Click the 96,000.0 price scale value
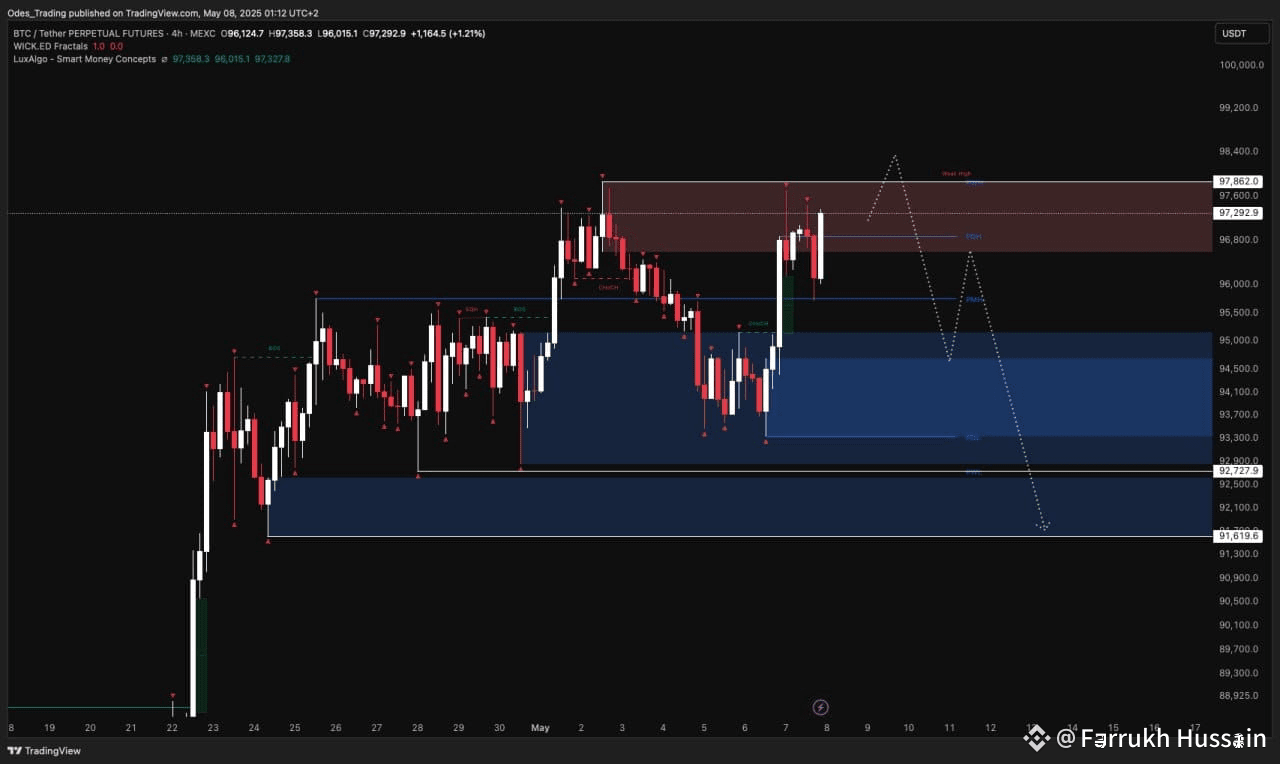1280x764 pixels. (x=1239, y=284)
